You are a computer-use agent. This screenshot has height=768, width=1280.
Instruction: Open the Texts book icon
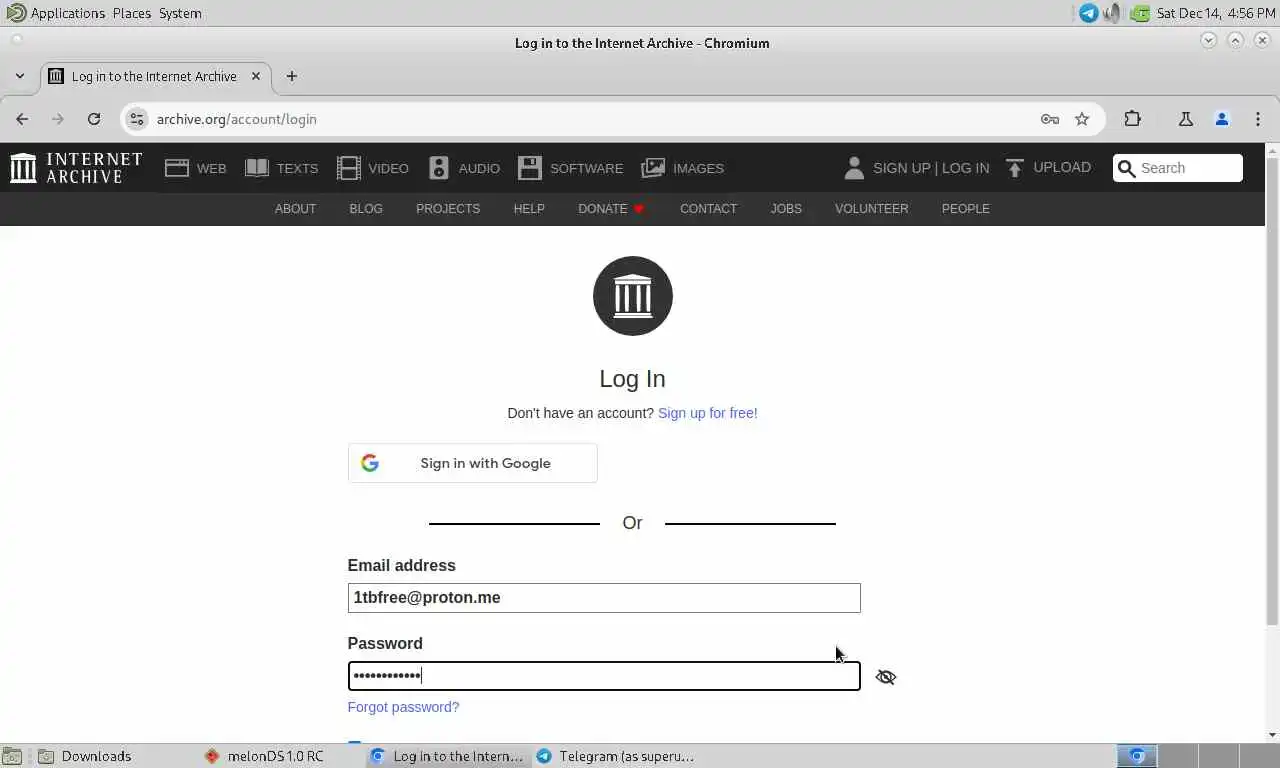(257, 168)
